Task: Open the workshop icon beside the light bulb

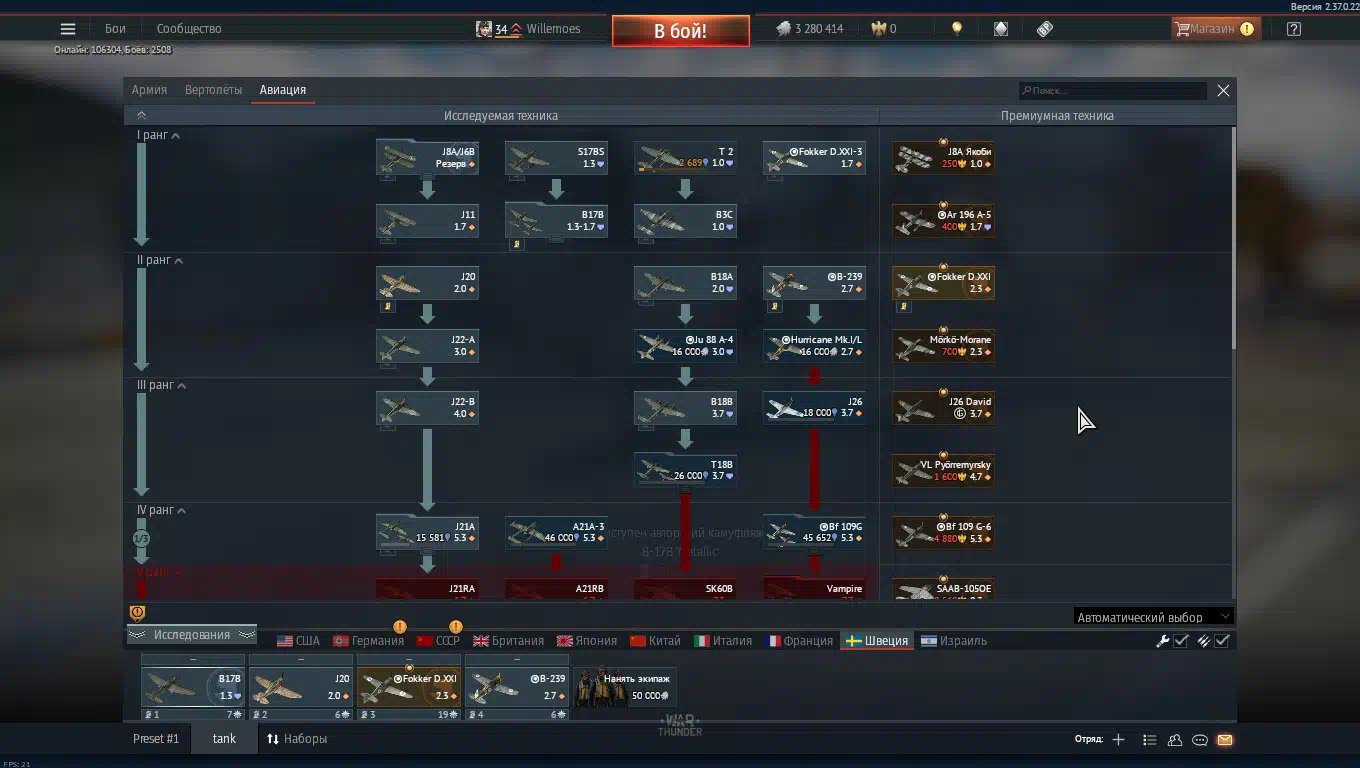Action: [x=1001, y=29]
